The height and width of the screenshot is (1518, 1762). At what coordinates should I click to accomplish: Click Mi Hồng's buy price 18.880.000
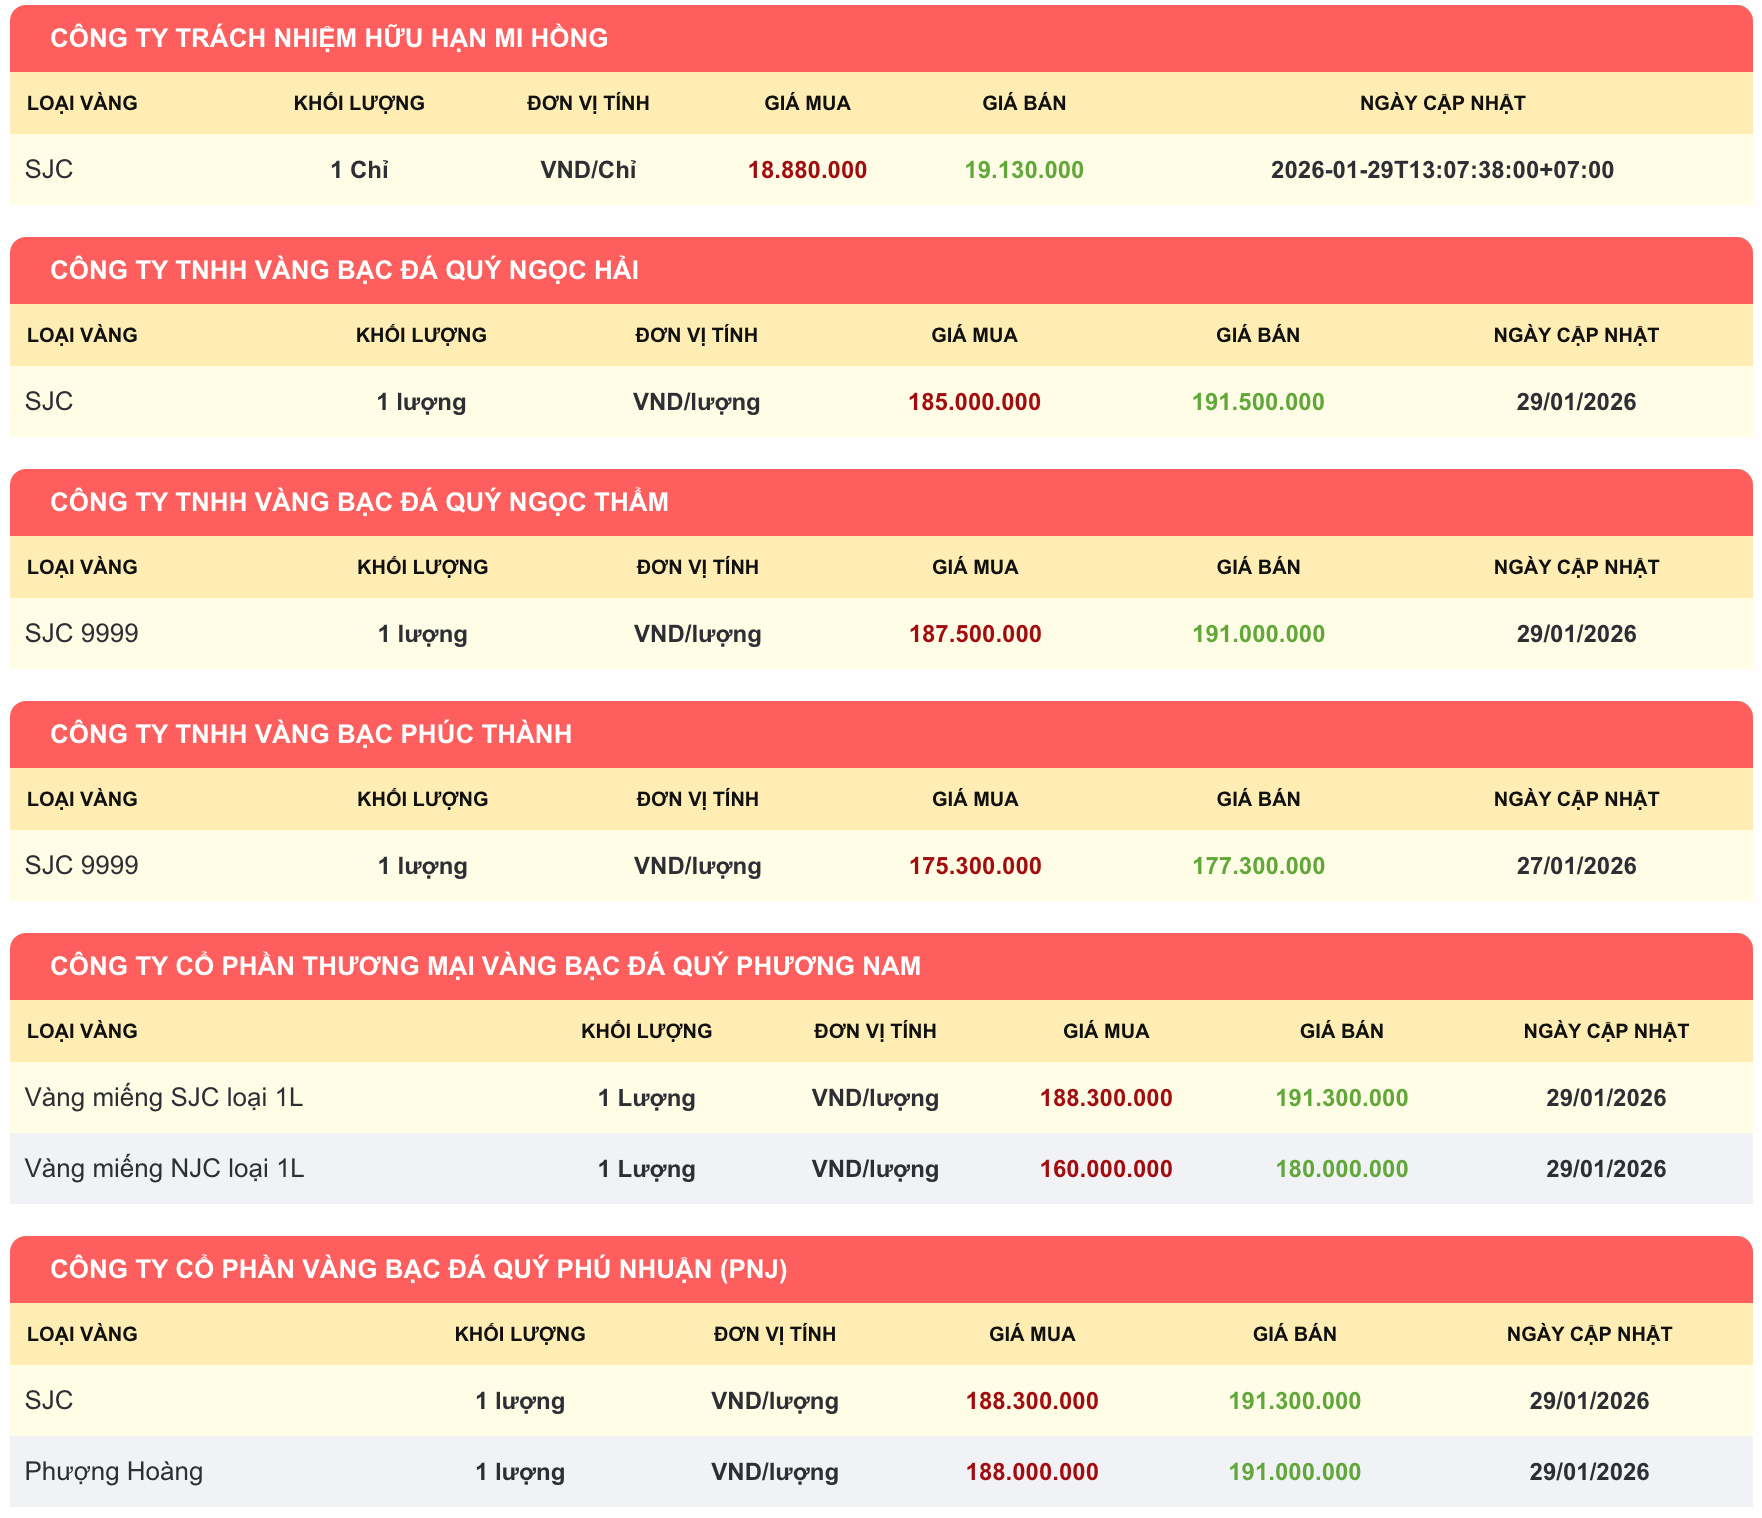tap(807, 170)
